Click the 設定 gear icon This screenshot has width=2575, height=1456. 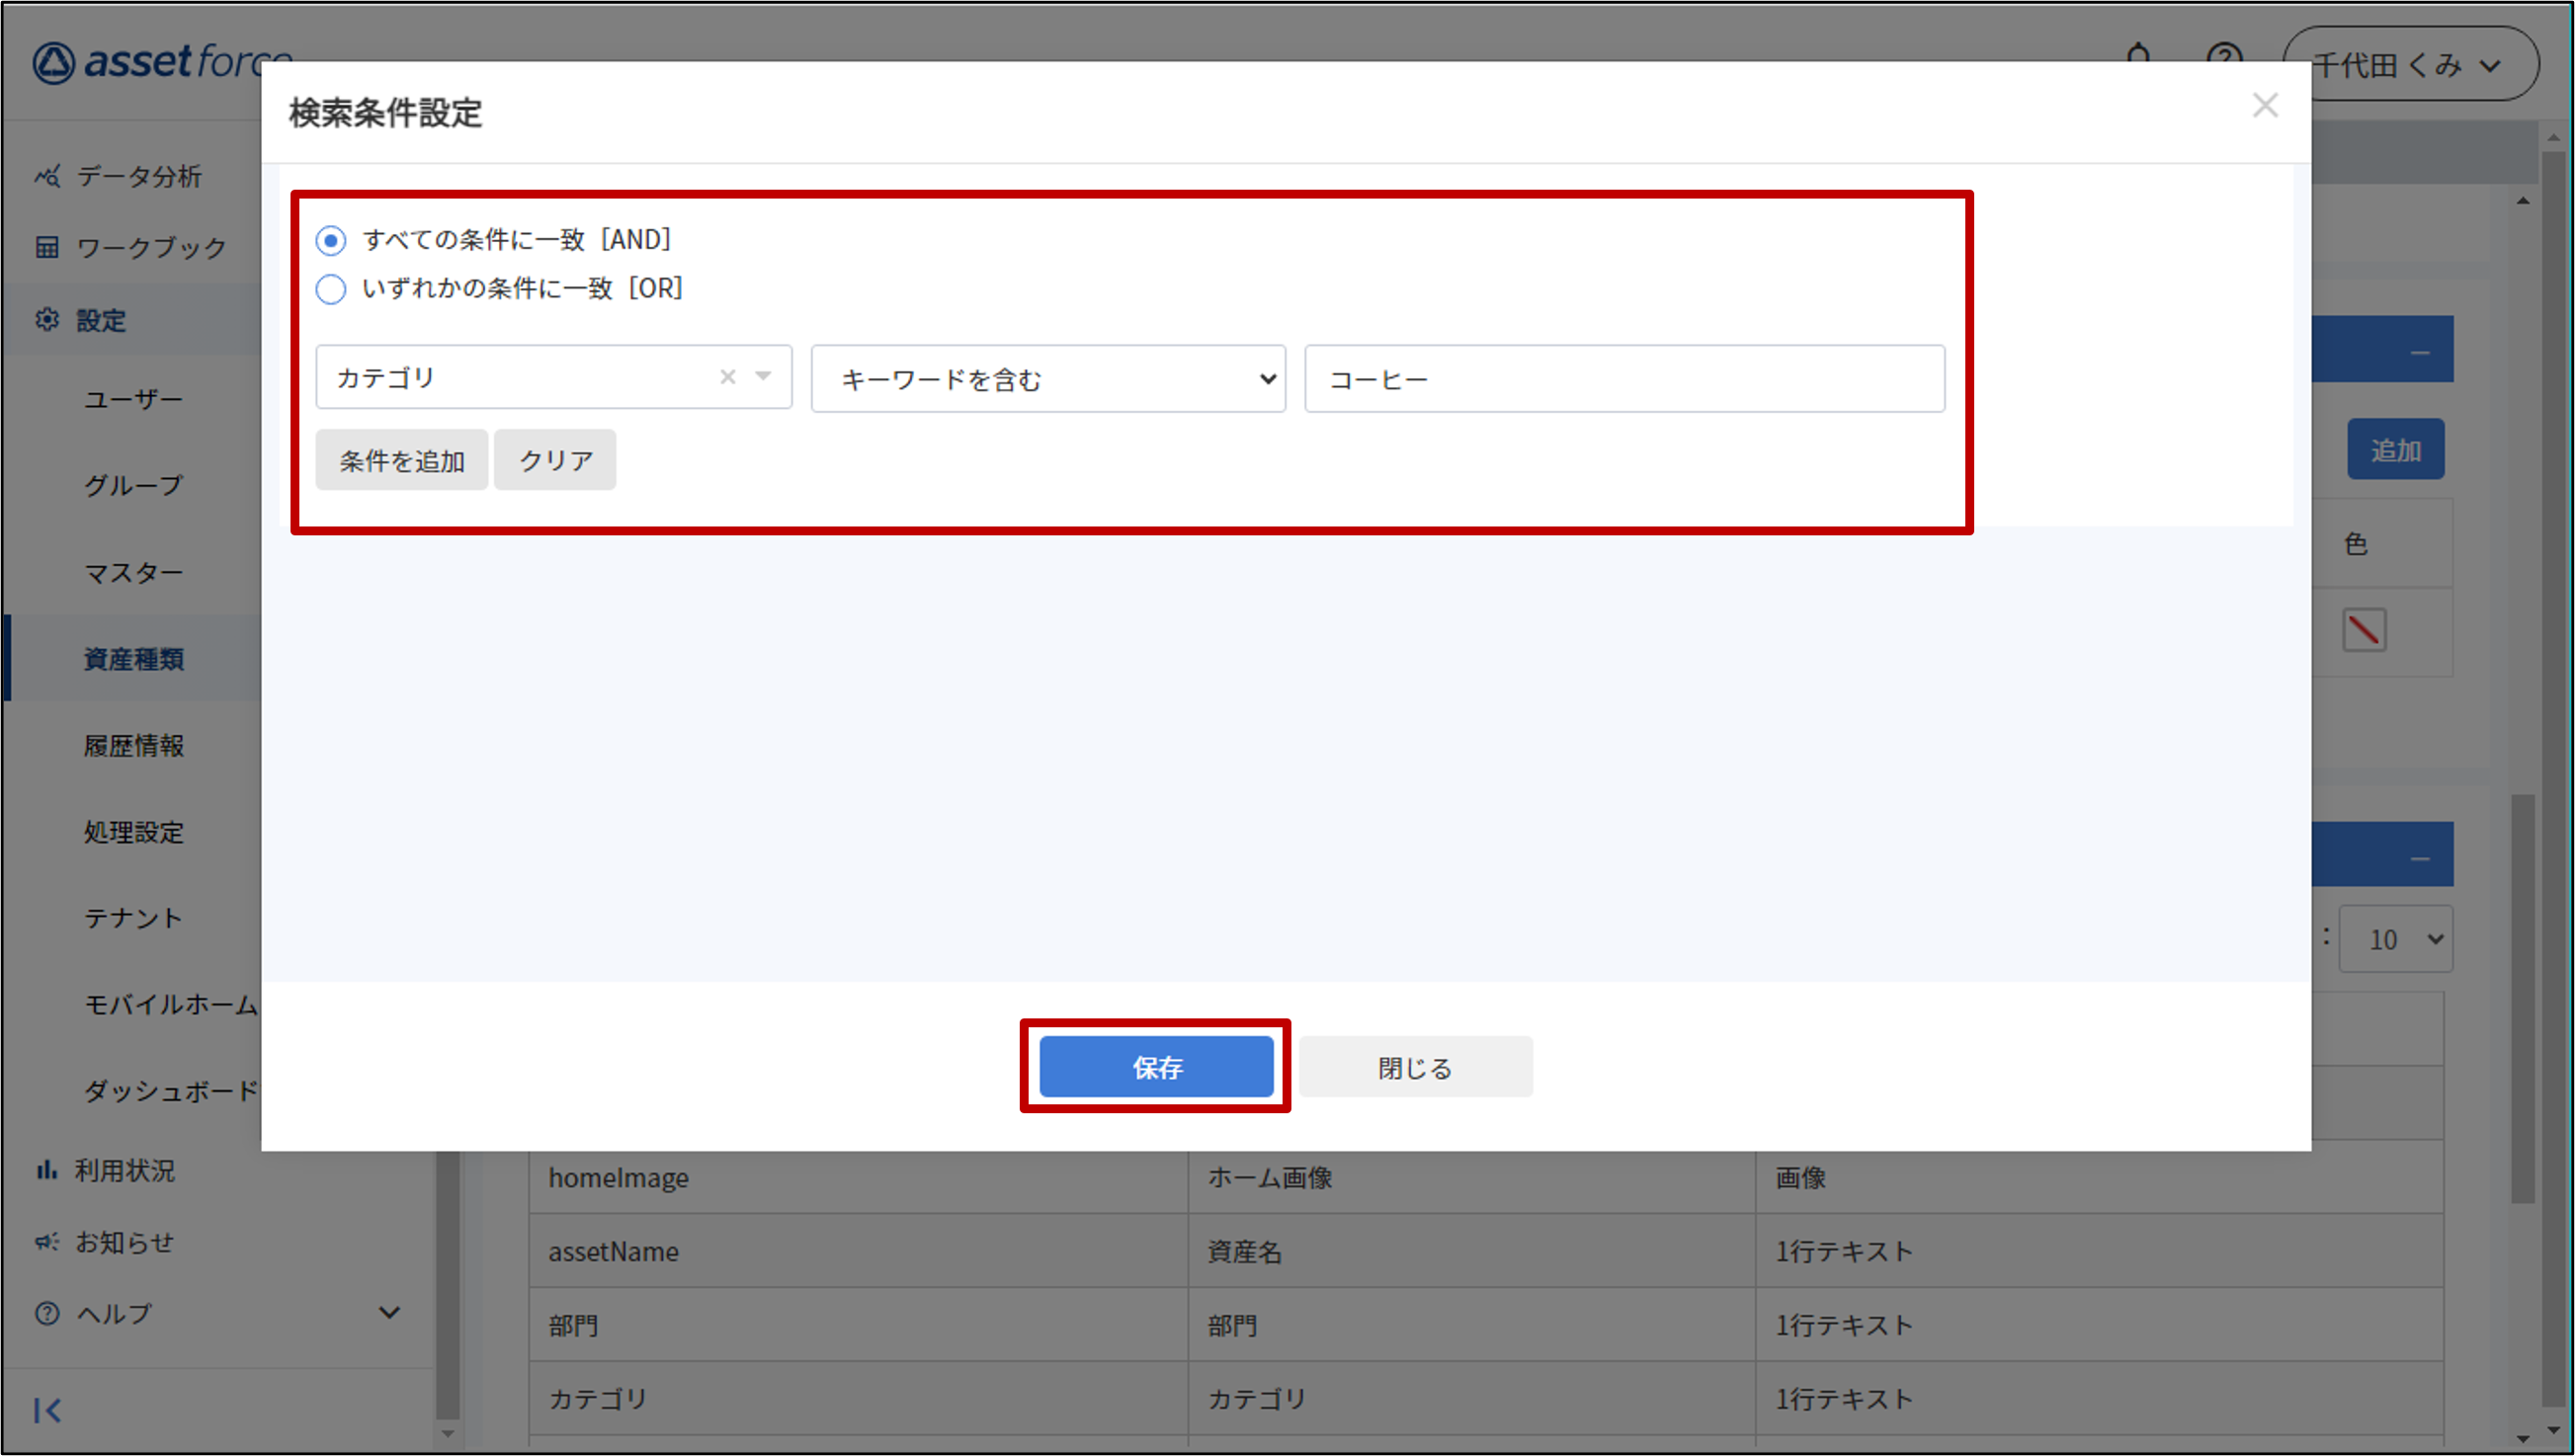tap(47, 319)
